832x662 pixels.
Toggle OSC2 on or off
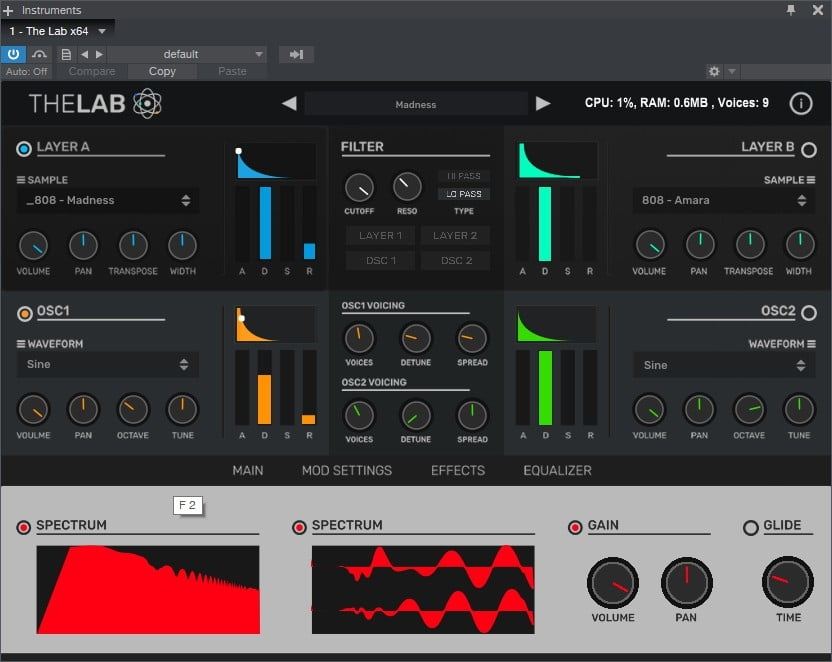point(809,313)
